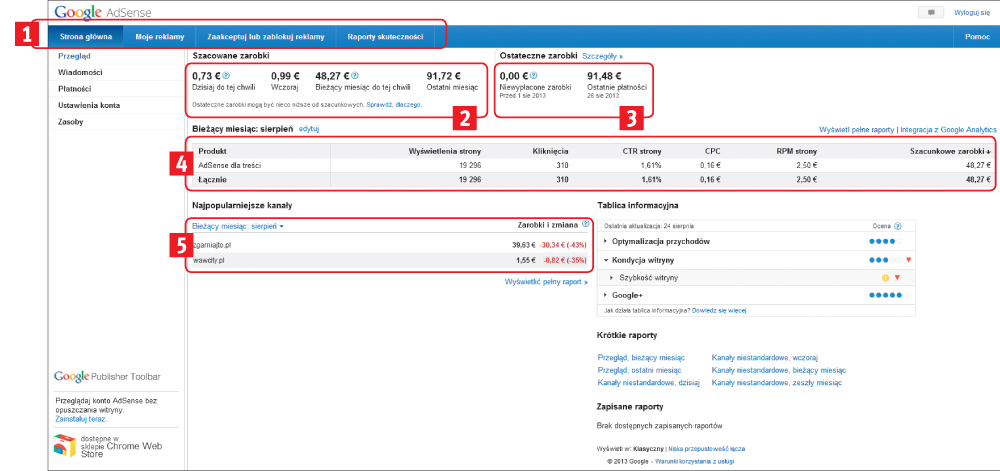Click the notification icon beside Wyloguj się
The width and height of the screenshot is (1000, 471).
(932, 12)
